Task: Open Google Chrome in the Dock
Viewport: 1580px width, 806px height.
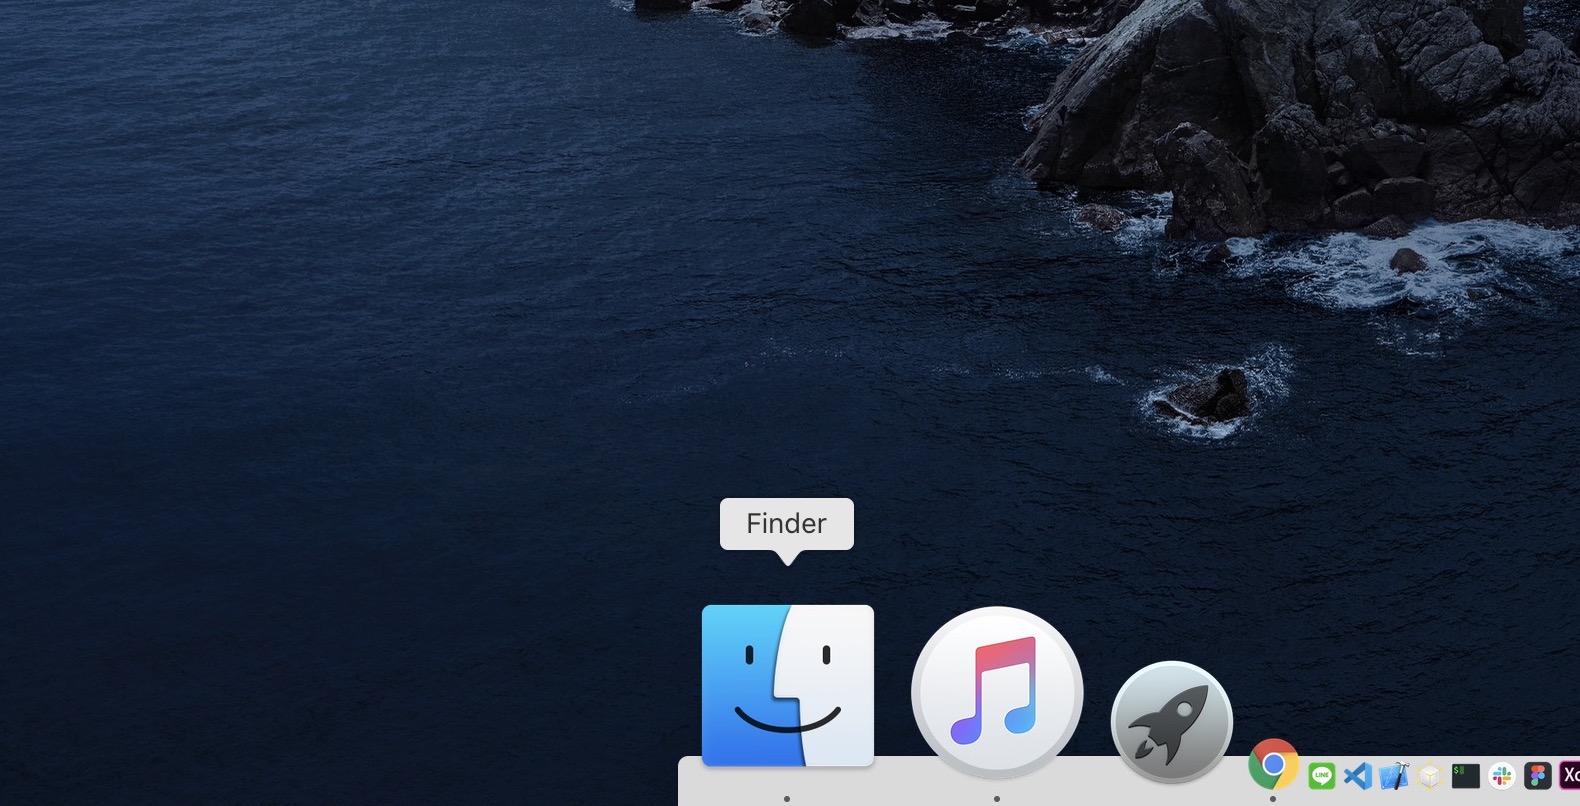Action: (1273, 765)
